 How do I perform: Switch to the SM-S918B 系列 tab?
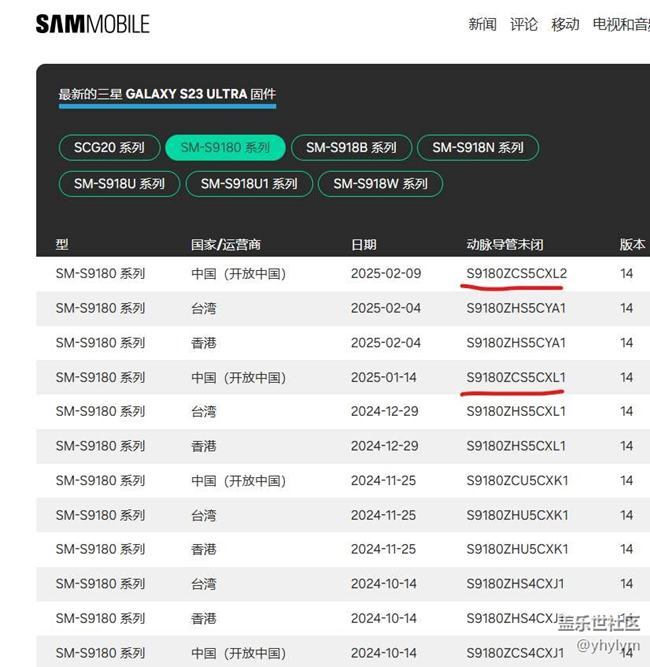point(351,148)
